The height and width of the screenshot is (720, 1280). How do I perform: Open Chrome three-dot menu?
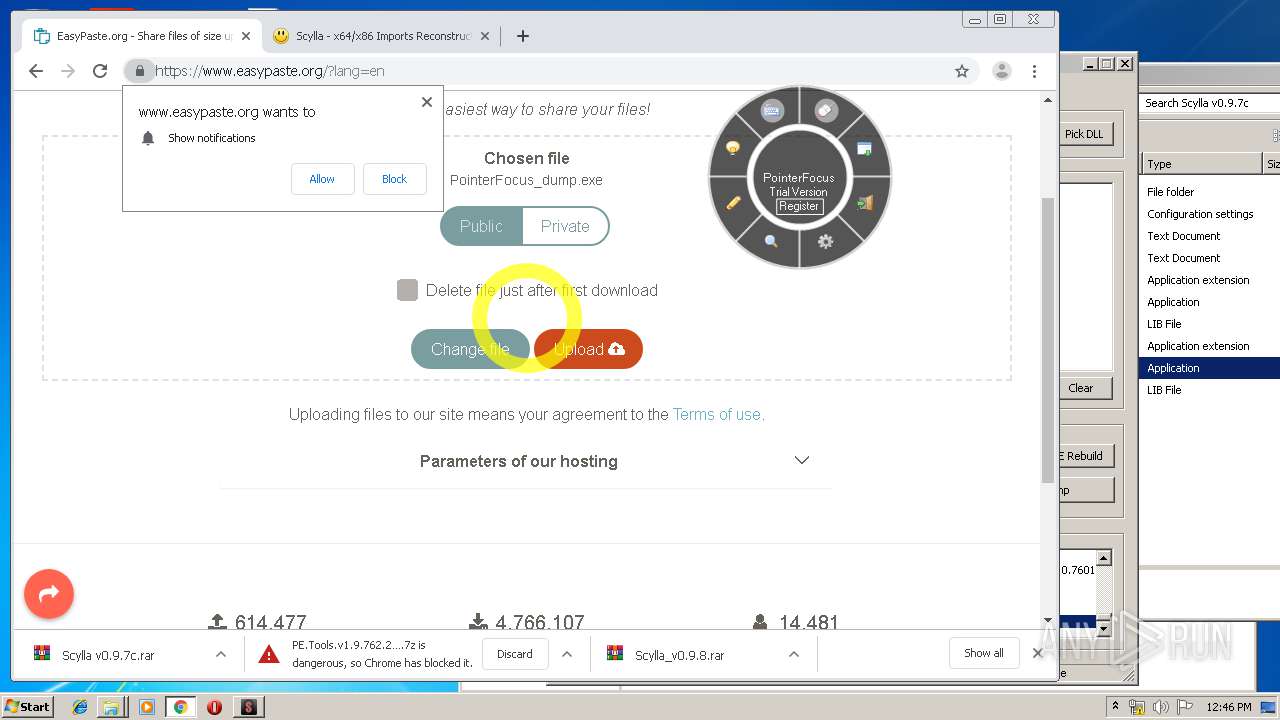pyautogui.click(x=1035, y=71)
